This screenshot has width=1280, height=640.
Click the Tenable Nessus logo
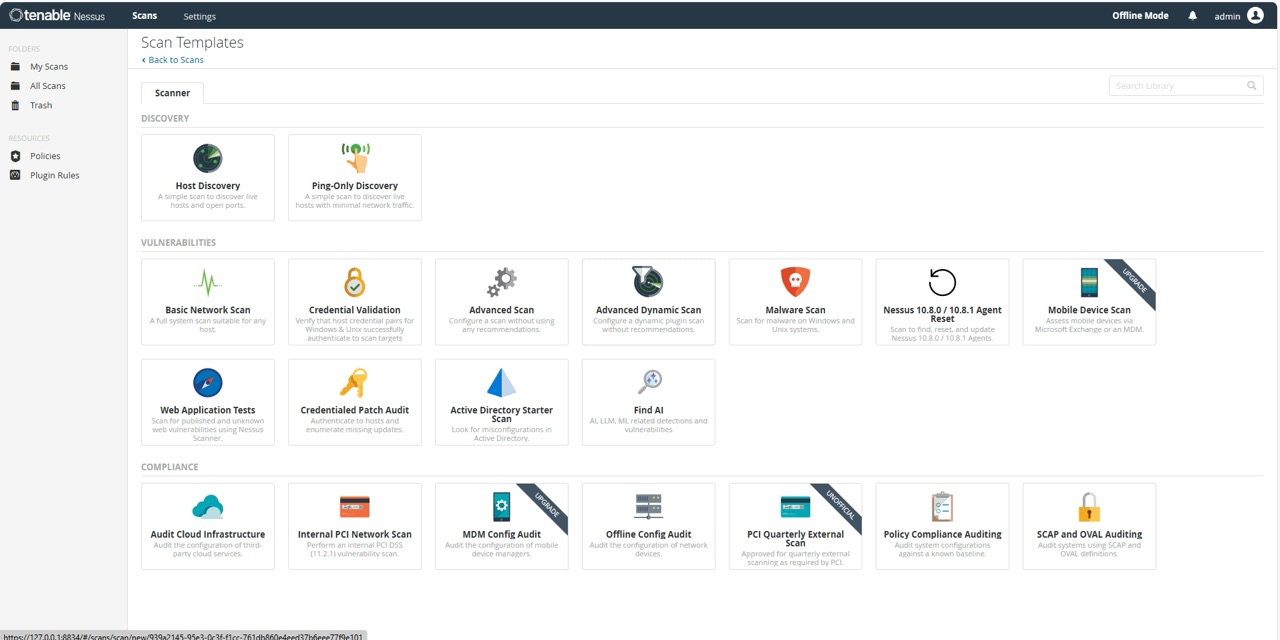click(57, 15)
